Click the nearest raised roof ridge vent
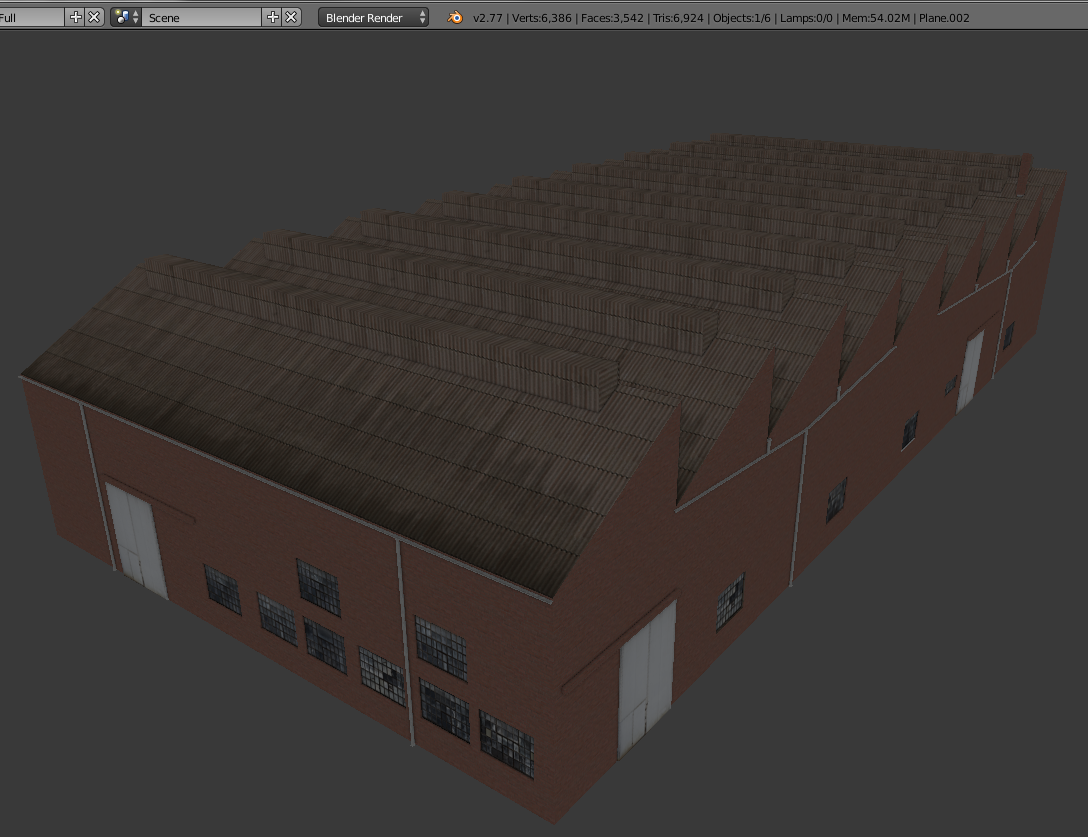 (382, 333)
